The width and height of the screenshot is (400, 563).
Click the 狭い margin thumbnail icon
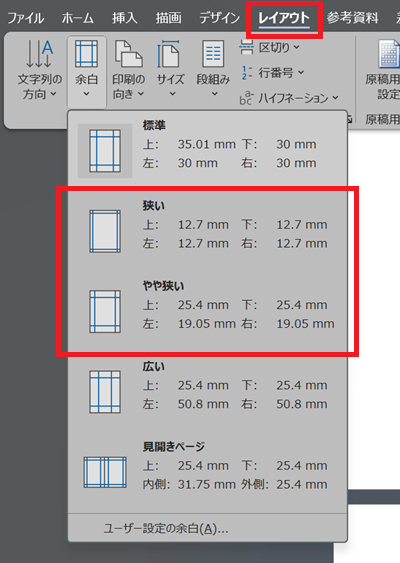pyautogui.click(x=105, y=232)
